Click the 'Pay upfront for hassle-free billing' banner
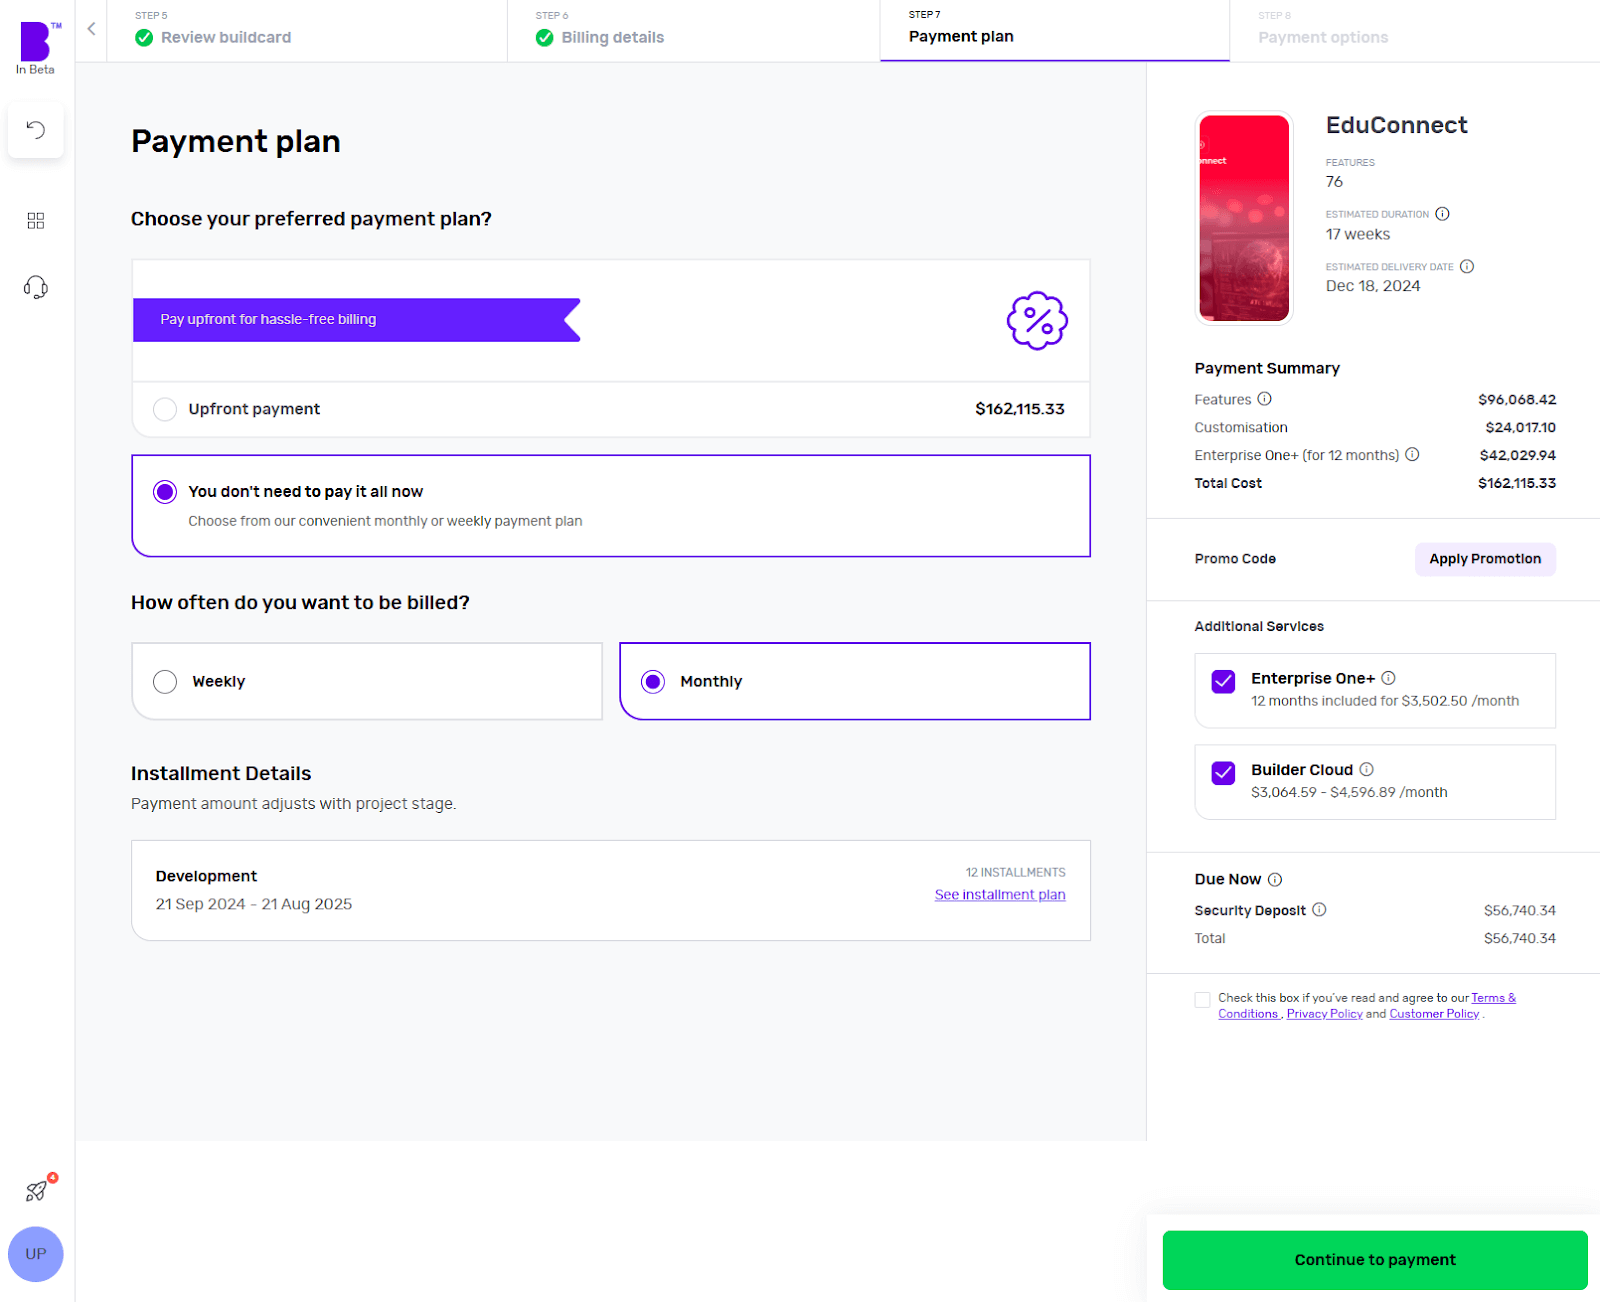Image resolution: width=1600 pixels, height=1302 pixels. pos(357,320)
